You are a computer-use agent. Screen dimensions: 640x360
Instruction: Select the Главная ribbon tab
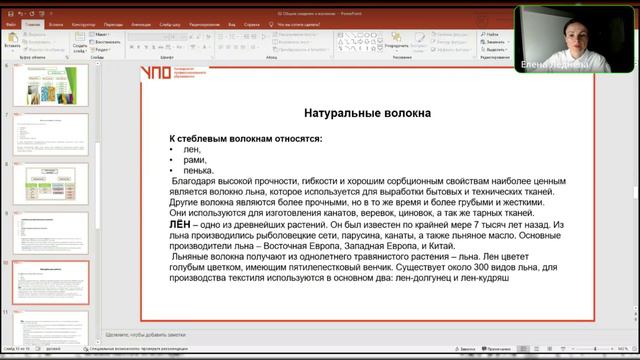pyautogui.click(x=33, y=24)
